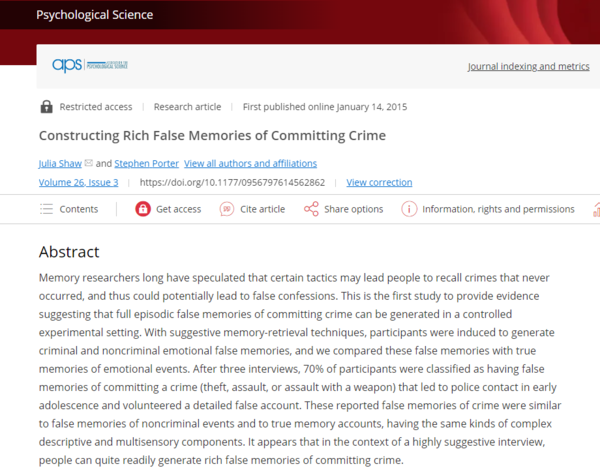Click the article title heading
The height and width of the screenshot is (475, 600).
point(211,135)
